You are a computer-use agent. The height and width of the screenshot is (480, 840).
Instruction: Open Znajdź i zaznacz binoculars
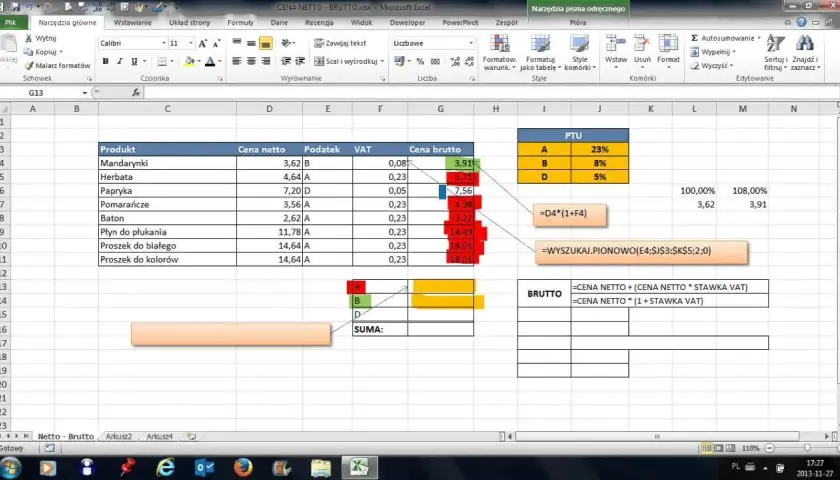pyautogui.click(x=805, y=52)
